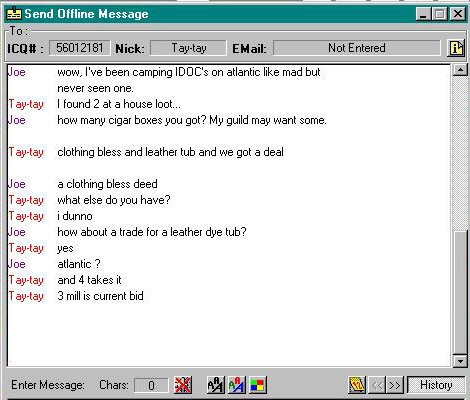The image size is (470, 400).
Task: Click the EMail field reading Not Entered
Action: (357, 48)
